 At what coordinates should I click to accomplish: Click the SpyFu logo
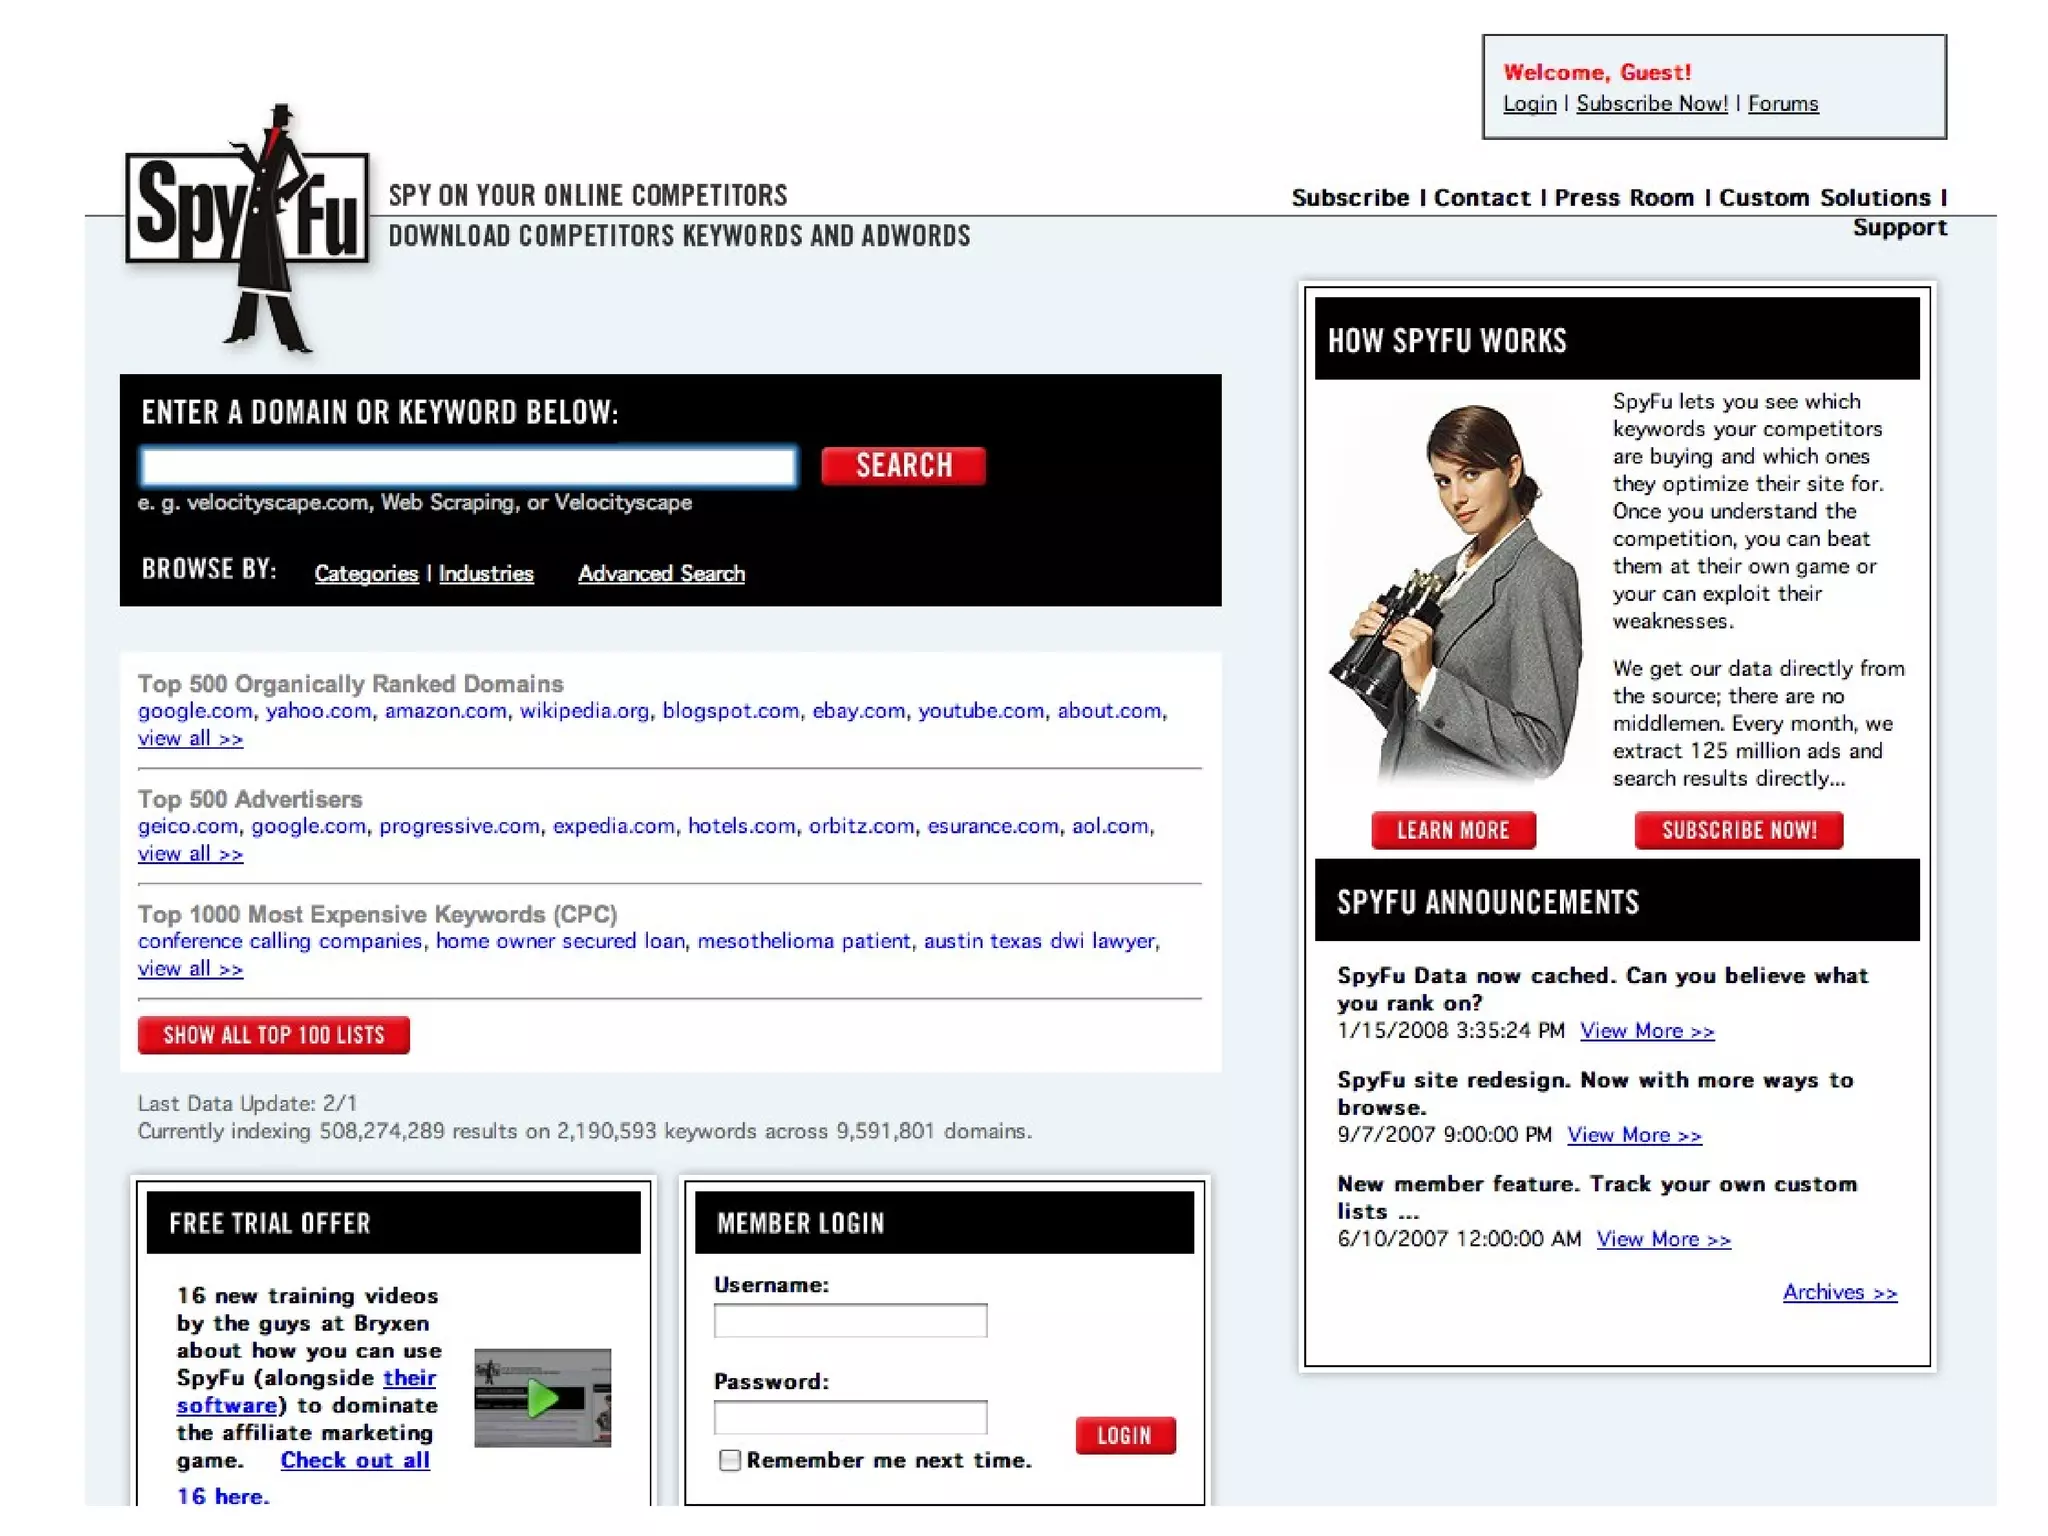coord(247,210)
